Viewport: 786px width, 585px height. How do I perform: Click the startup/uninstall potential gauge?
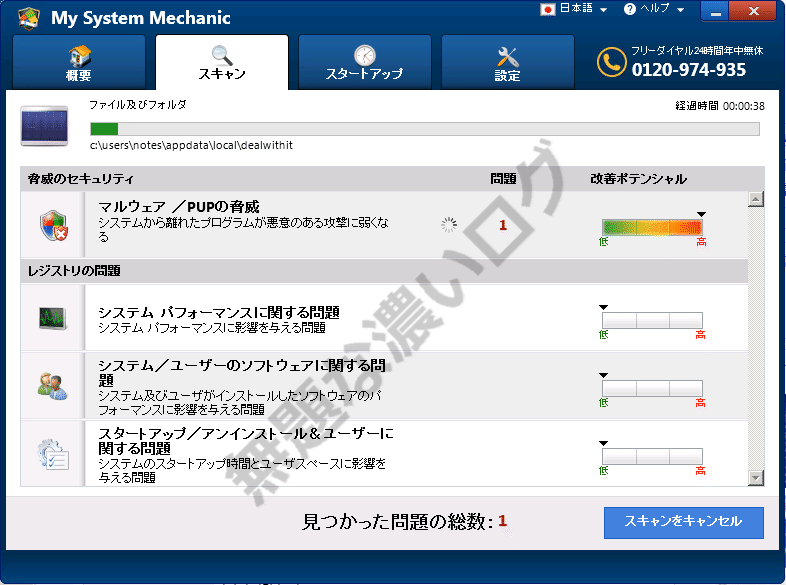(652, 456)
